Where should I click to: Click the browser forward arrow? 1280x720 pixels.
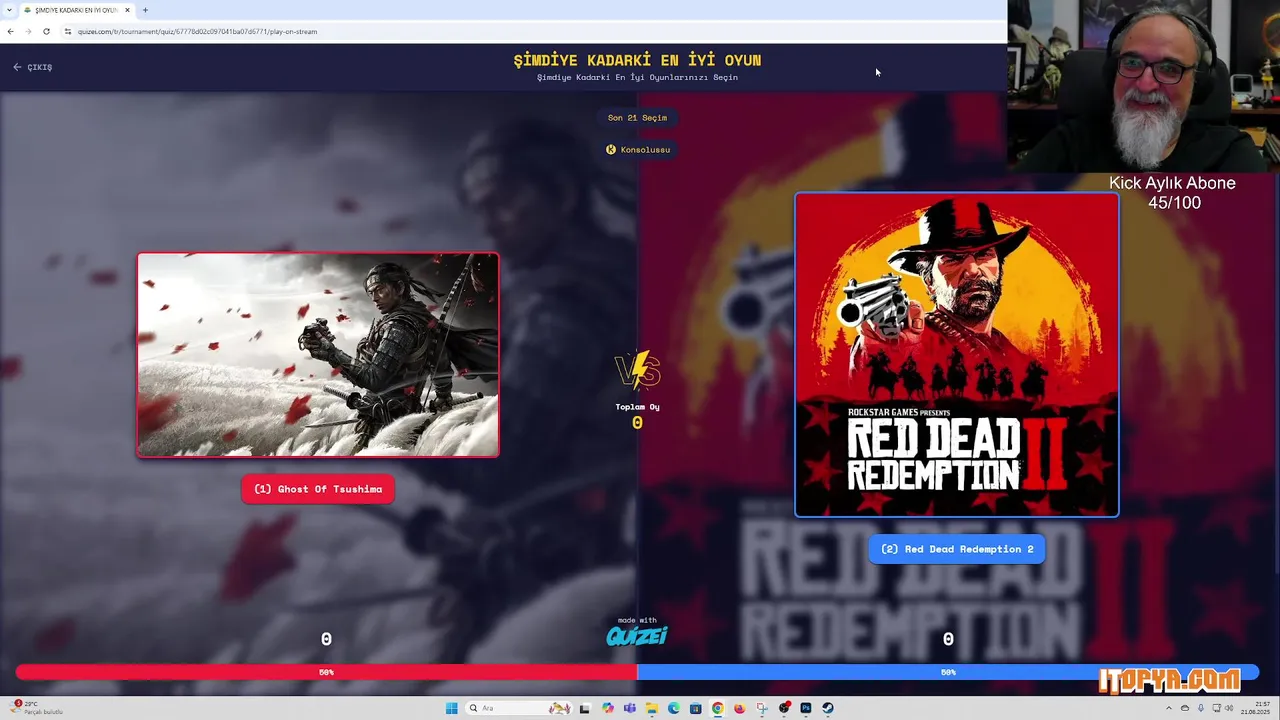[x=28, y=31]
